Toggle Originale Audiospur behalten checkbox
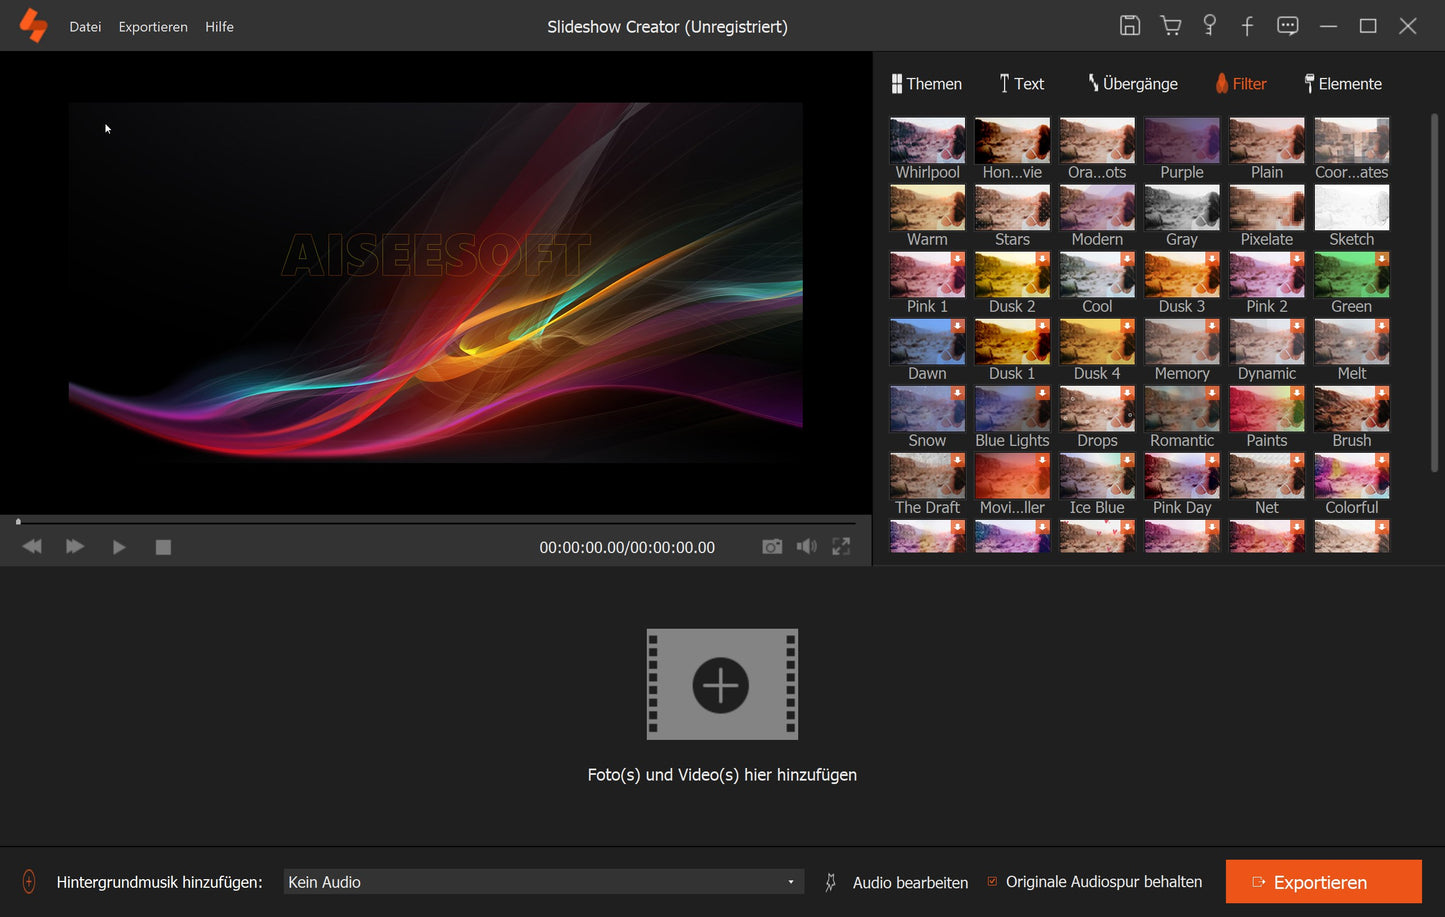1445x917 pixels. coord(992,882)
